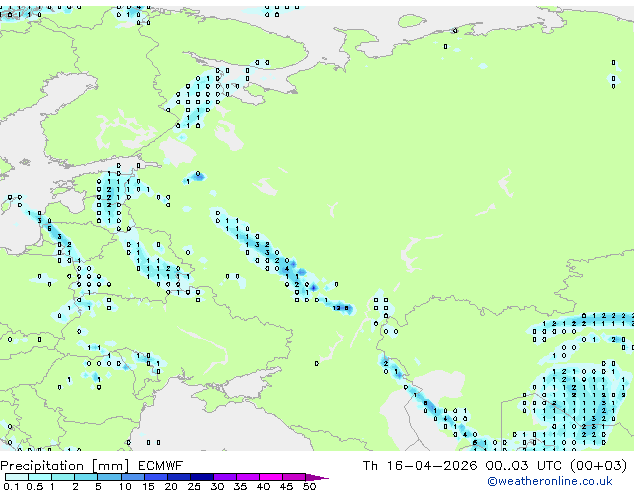Image resolution: width=634 pixels, height=490 pixels.
Task: Click the '50' legend scale value
Action: (310, 486)
